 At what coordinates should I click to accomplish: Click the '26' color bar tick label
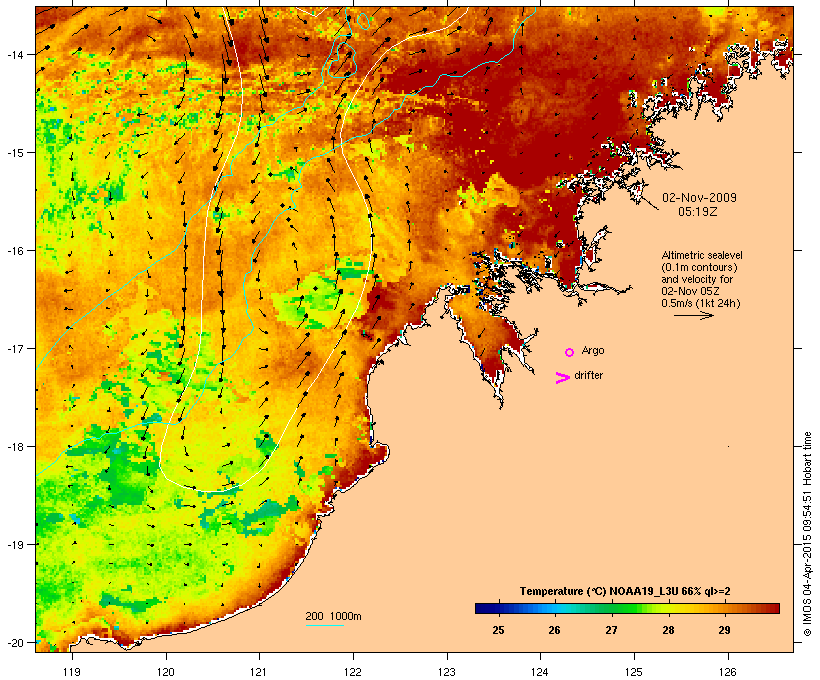(x=555, y=630)
